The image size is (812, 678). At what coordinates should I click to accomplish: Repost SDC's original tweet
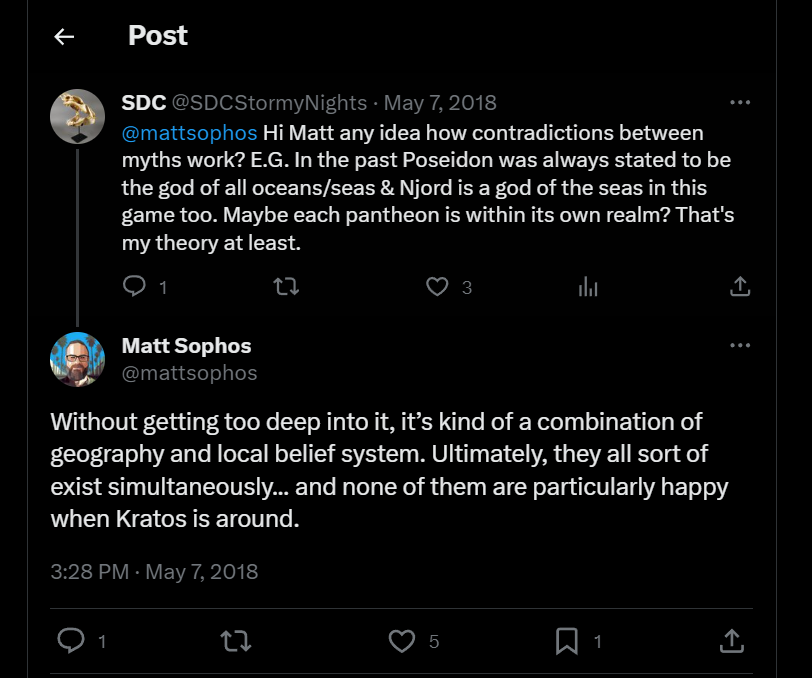click(286, 287)
